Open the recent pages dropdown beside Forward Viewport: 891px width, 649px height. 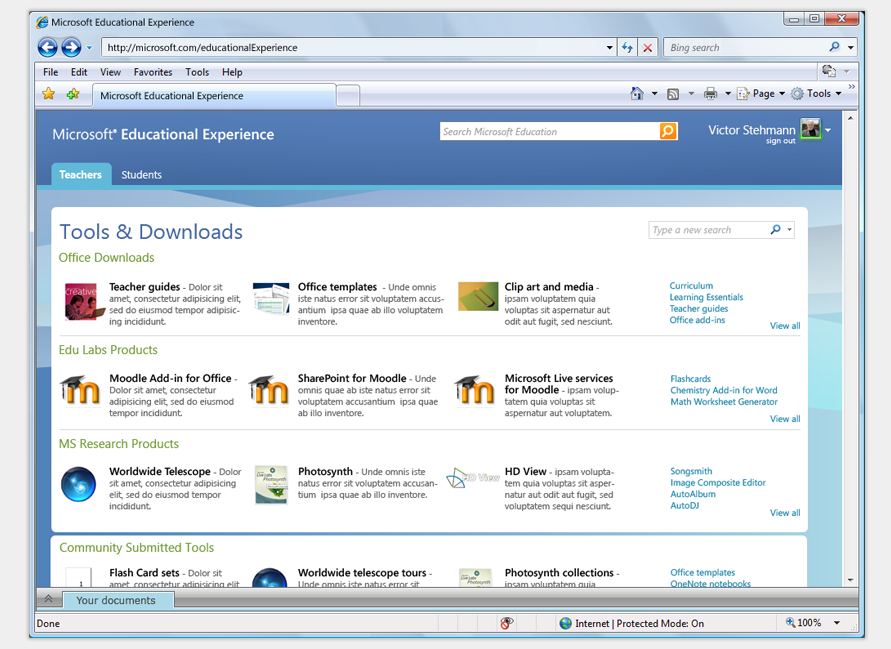coord(89,48)
